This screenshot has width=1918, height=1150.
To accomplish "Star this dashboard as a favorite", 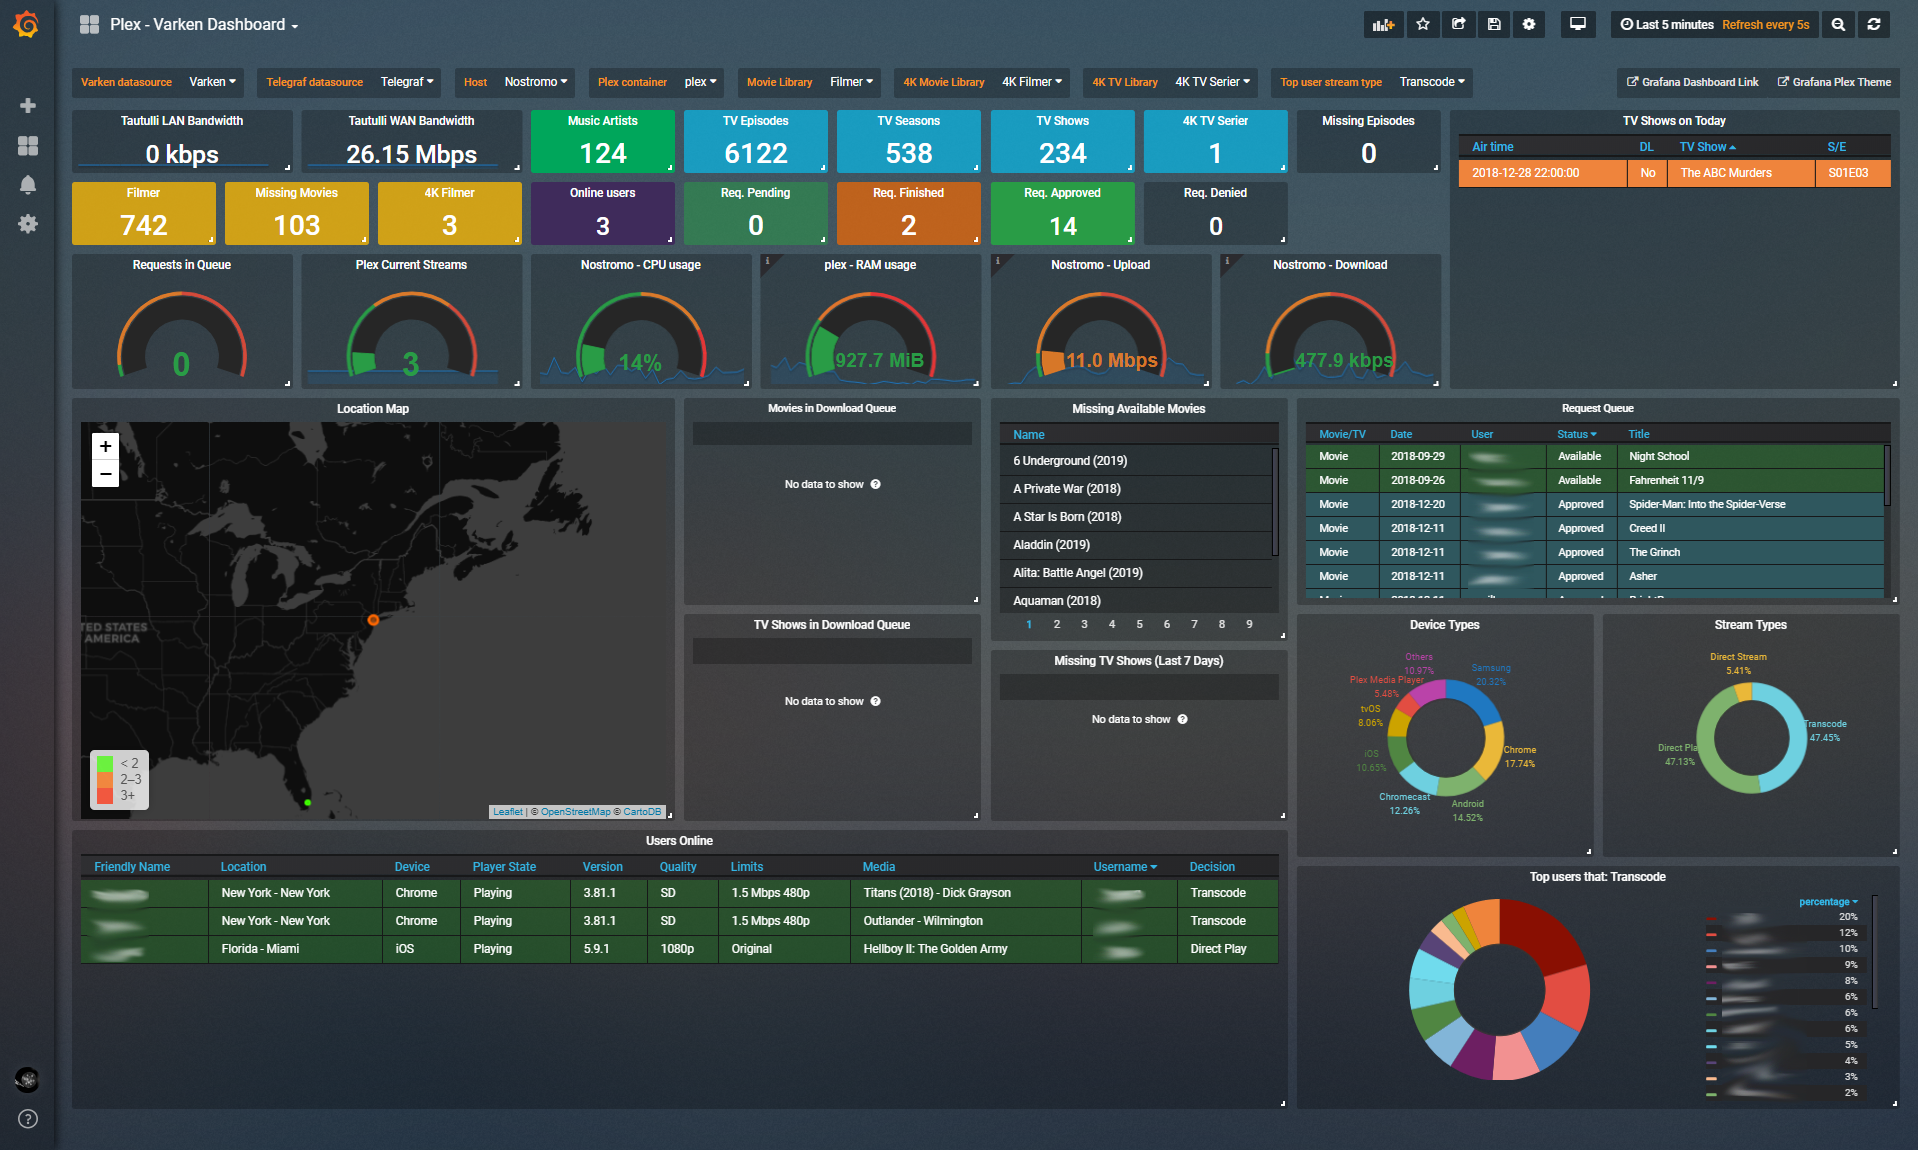I will [1423, 24].
